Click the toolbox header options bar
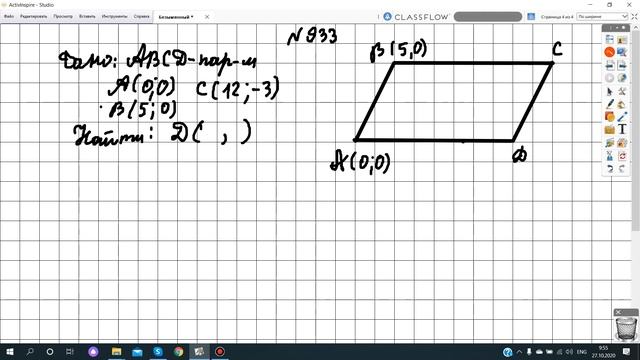 point(616,28)
